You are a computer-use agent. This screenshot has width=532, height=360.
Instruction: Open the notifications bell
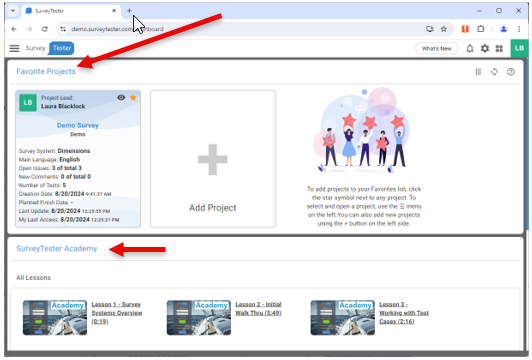click(470, 49)
